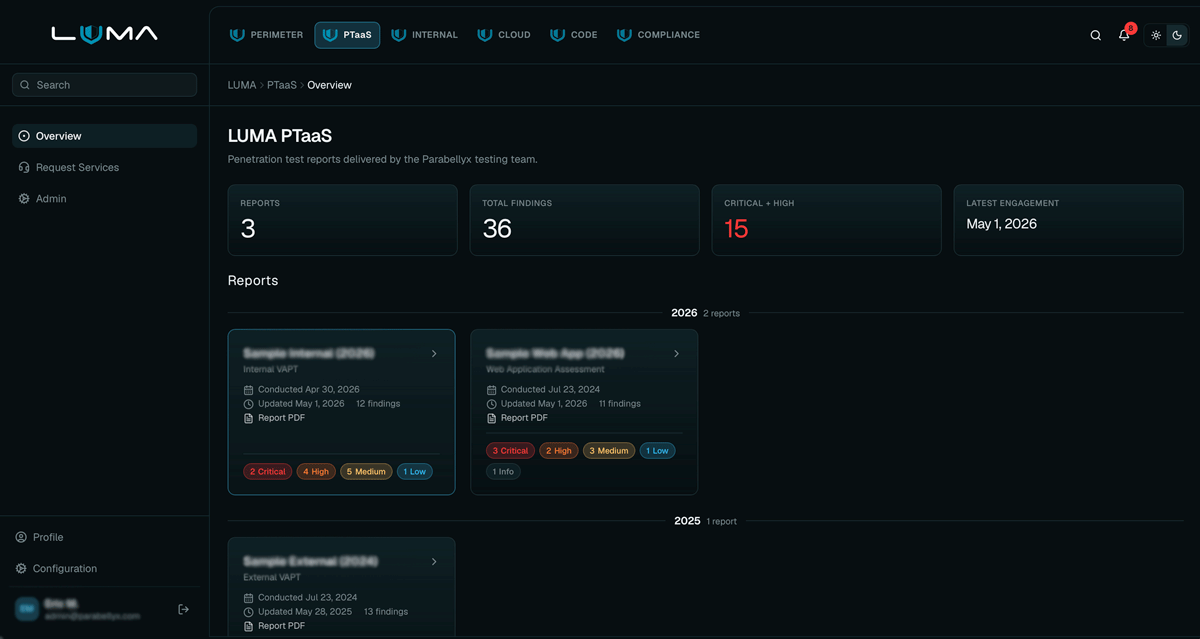
Task: Open Profile in the sidebar
Action: pyautogui.click(x=104, y=537)
